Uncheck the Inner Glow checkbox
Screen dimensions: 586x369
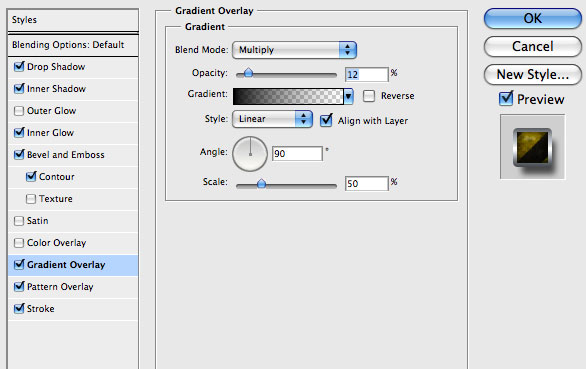(x=19, y=133)
